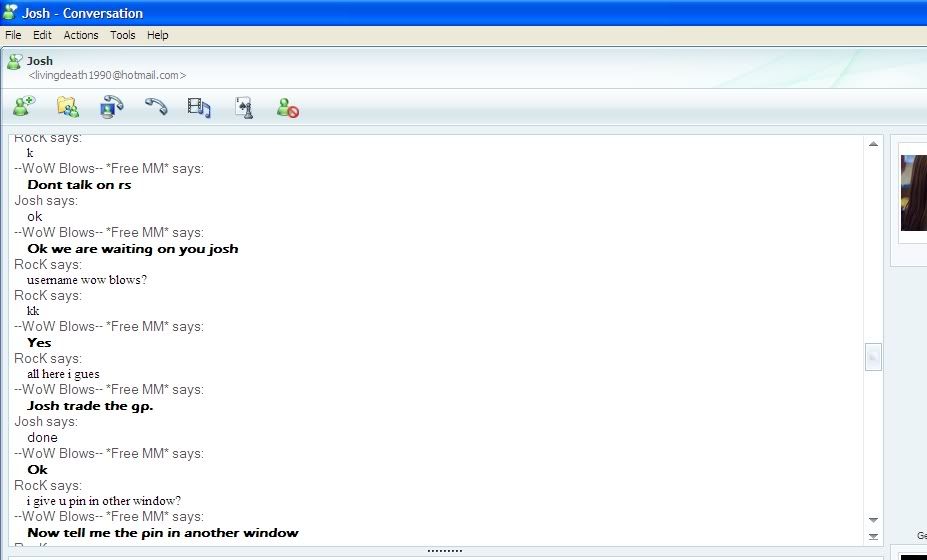Open the File menu
Viewport: 927px width, 560px height.
tap(13, 35)
